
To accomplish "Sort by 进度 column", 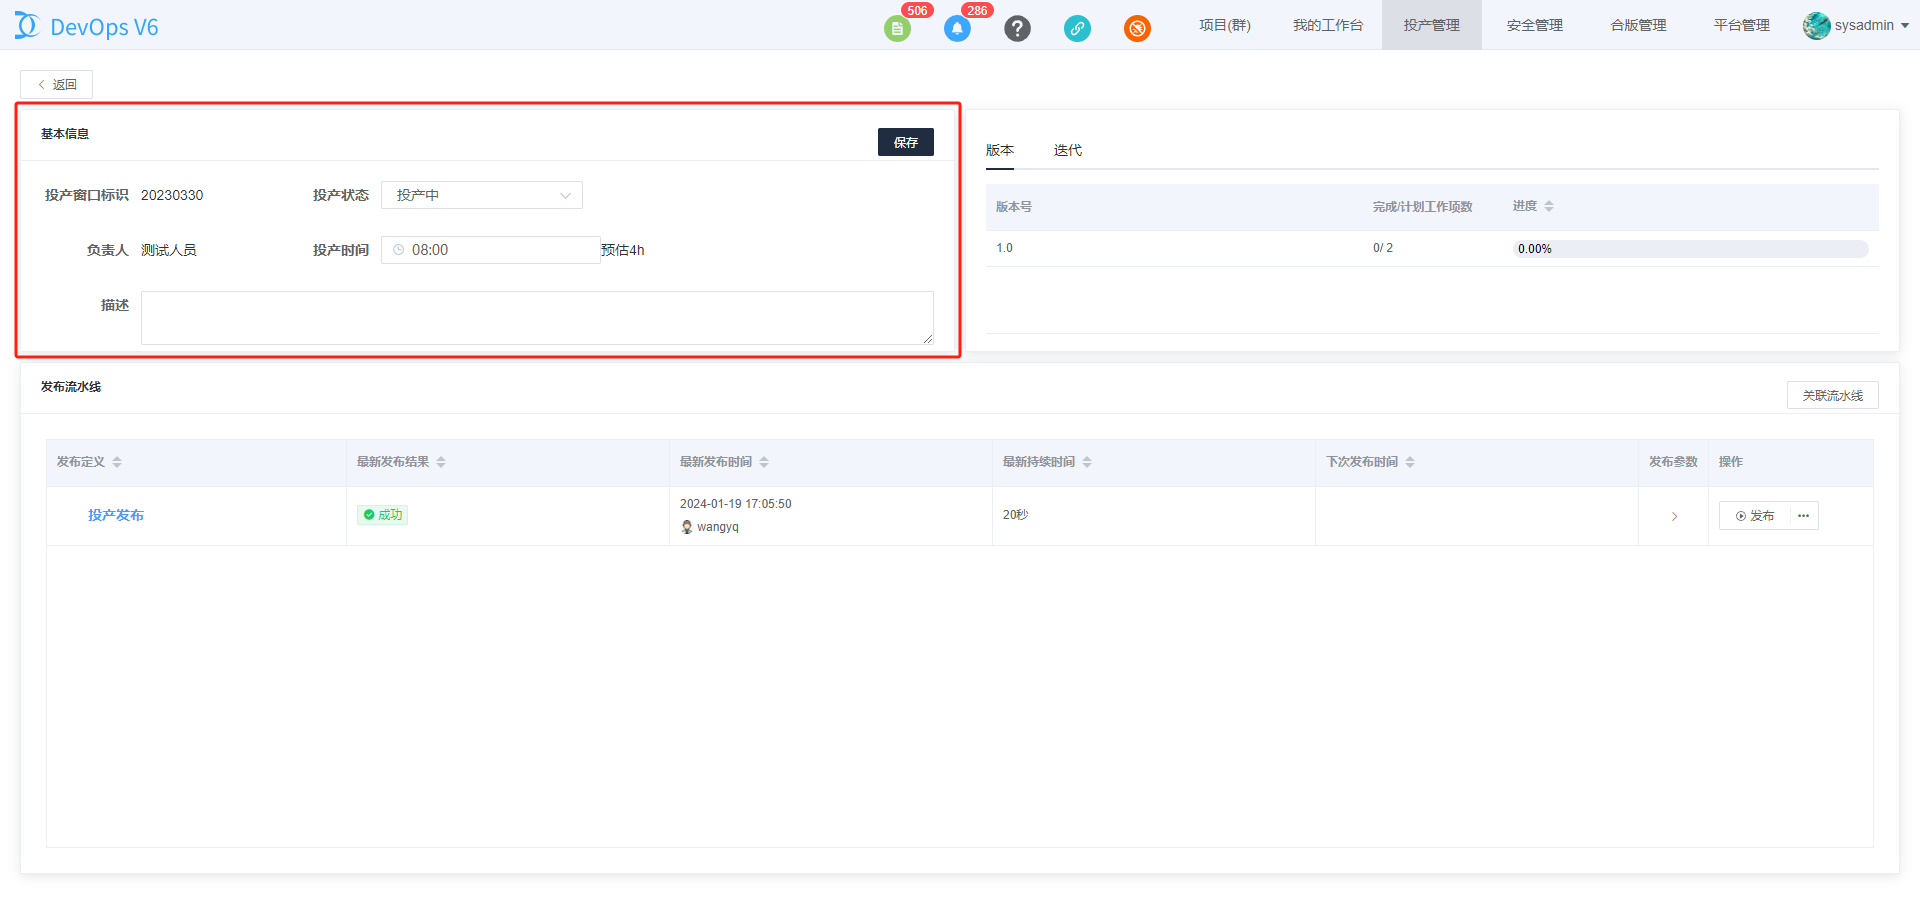I will click(x=1548, y=206).
